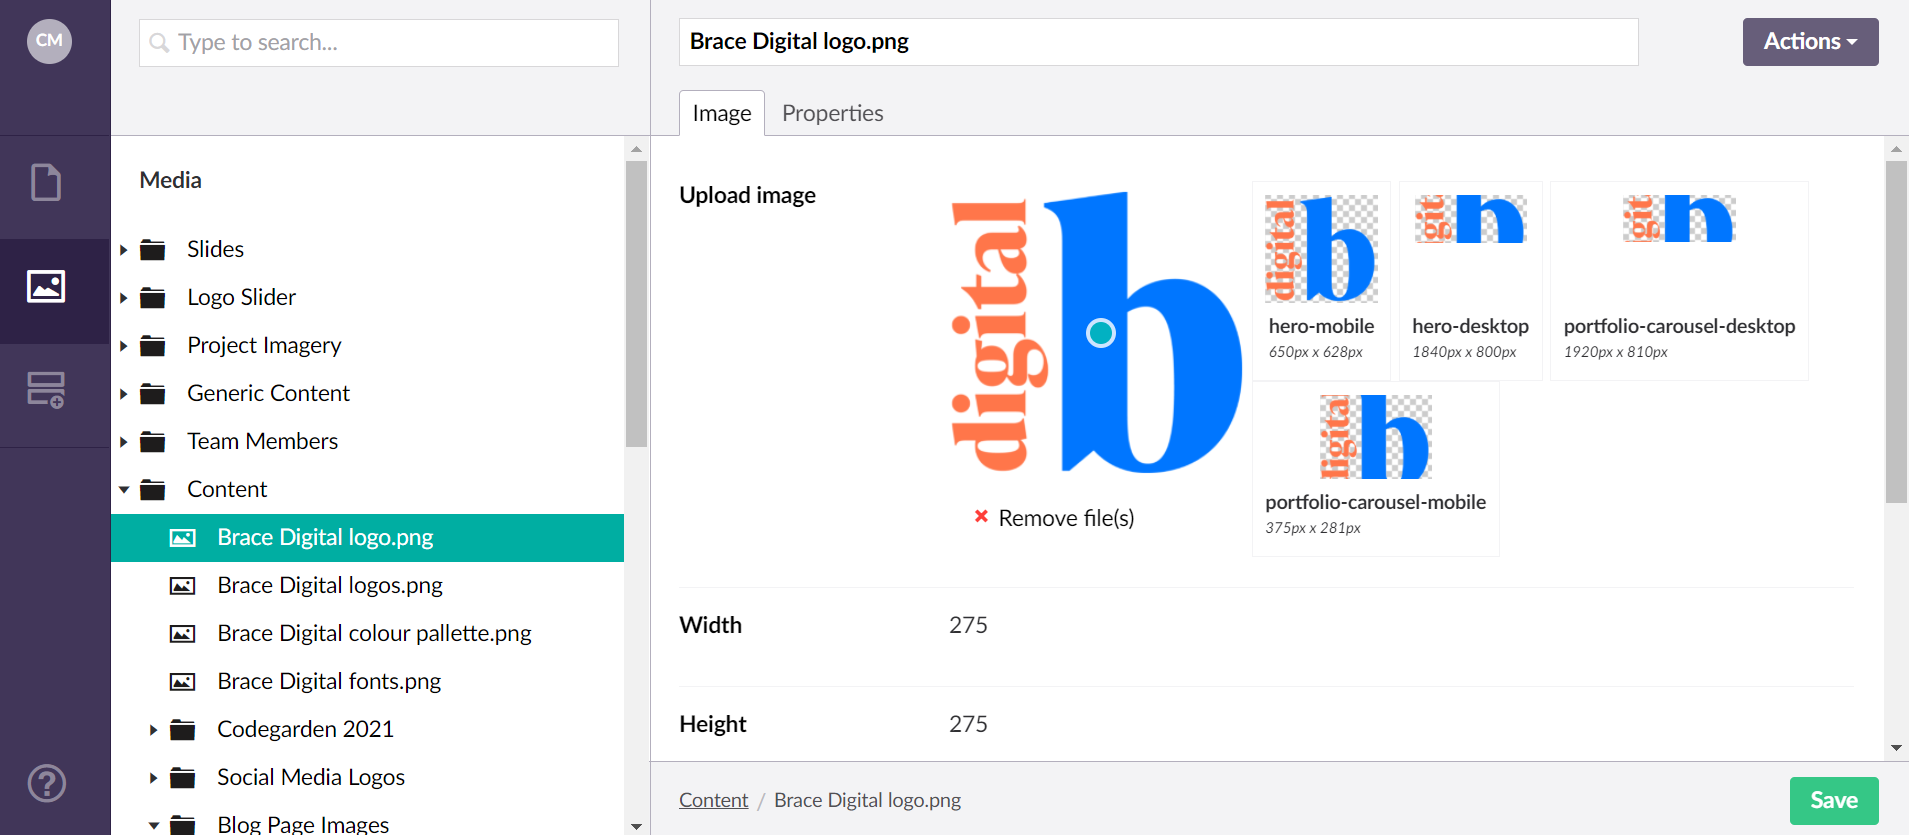Expand the Codegarden 2021 folder arrow
The image size is (1909, 835).
154,729
